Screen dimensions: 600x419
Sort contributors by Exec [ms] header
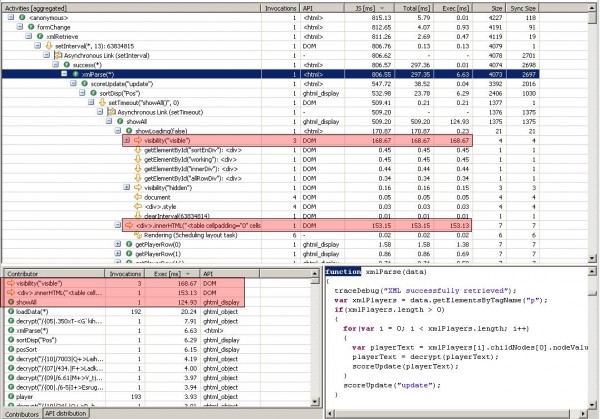click(172, 274)
